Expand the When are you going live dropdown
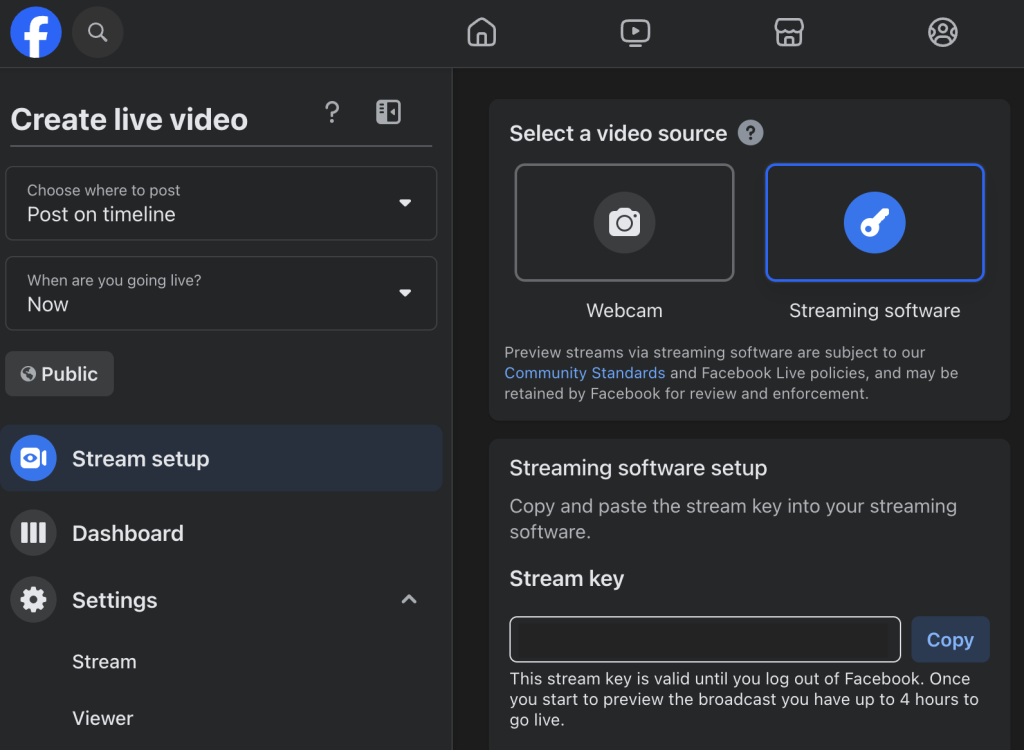The width and height of the screenshot is (1024, 750). 221,293
